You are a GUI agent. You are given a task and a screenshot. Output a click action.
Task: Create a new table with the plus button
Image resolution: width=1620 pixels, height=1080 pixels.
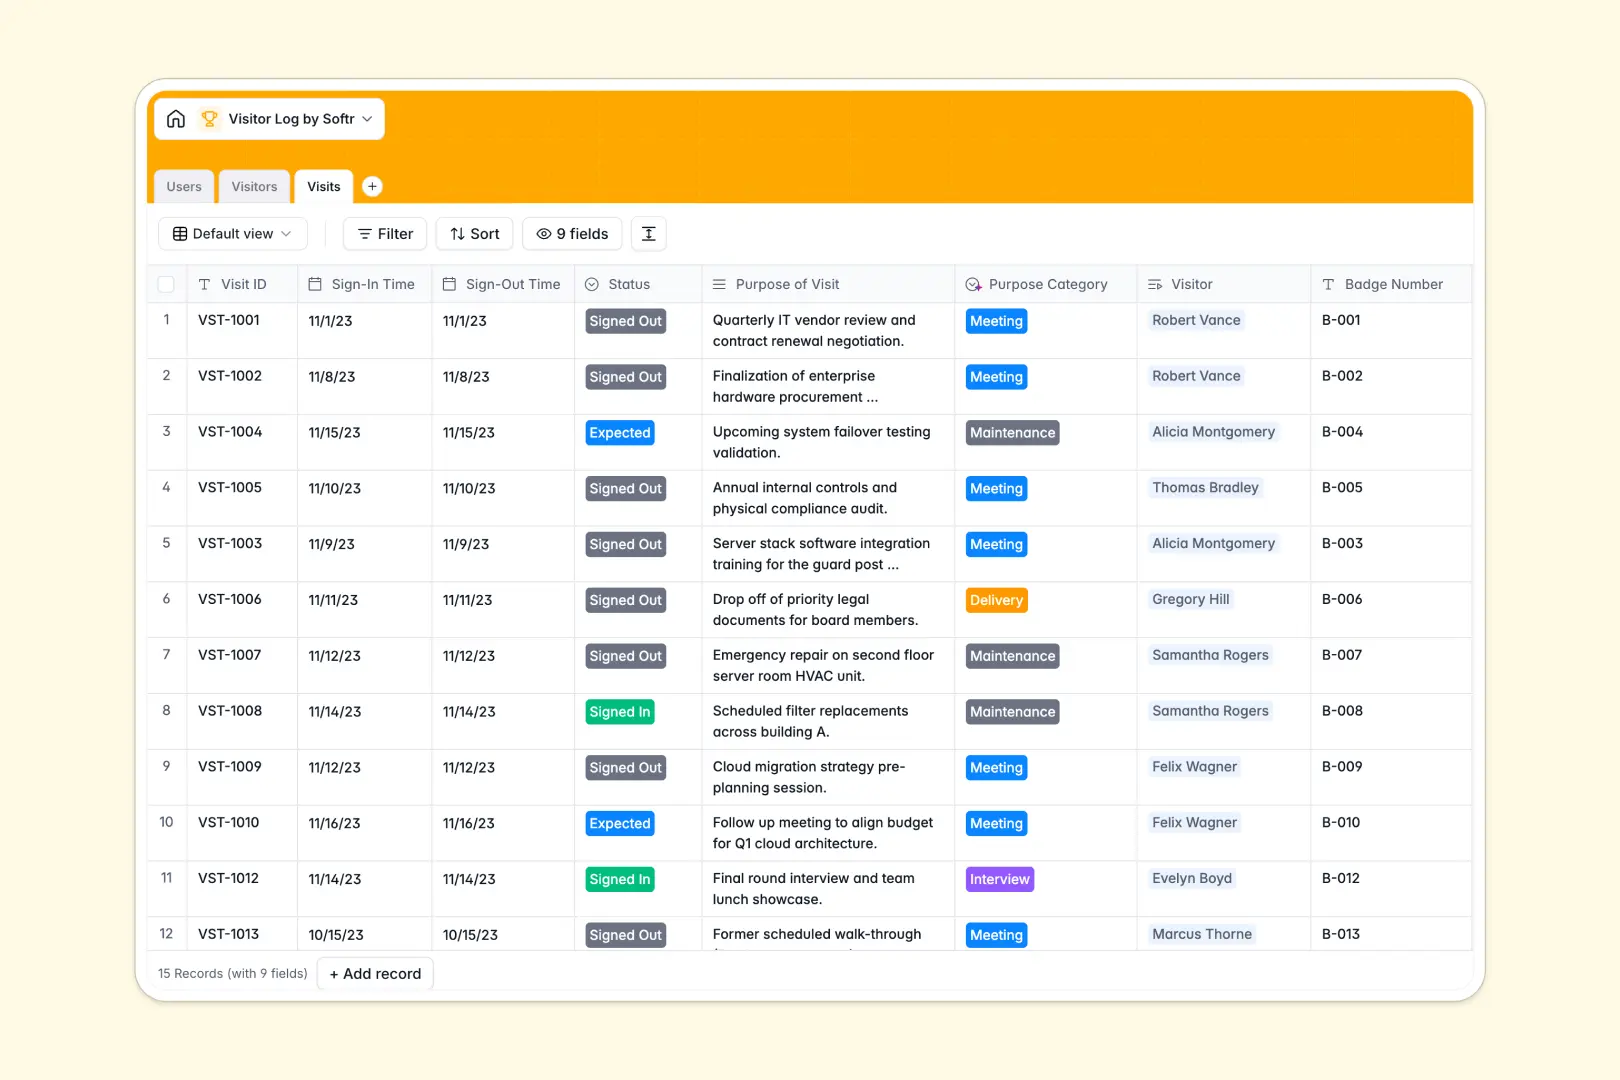point(372,186)
